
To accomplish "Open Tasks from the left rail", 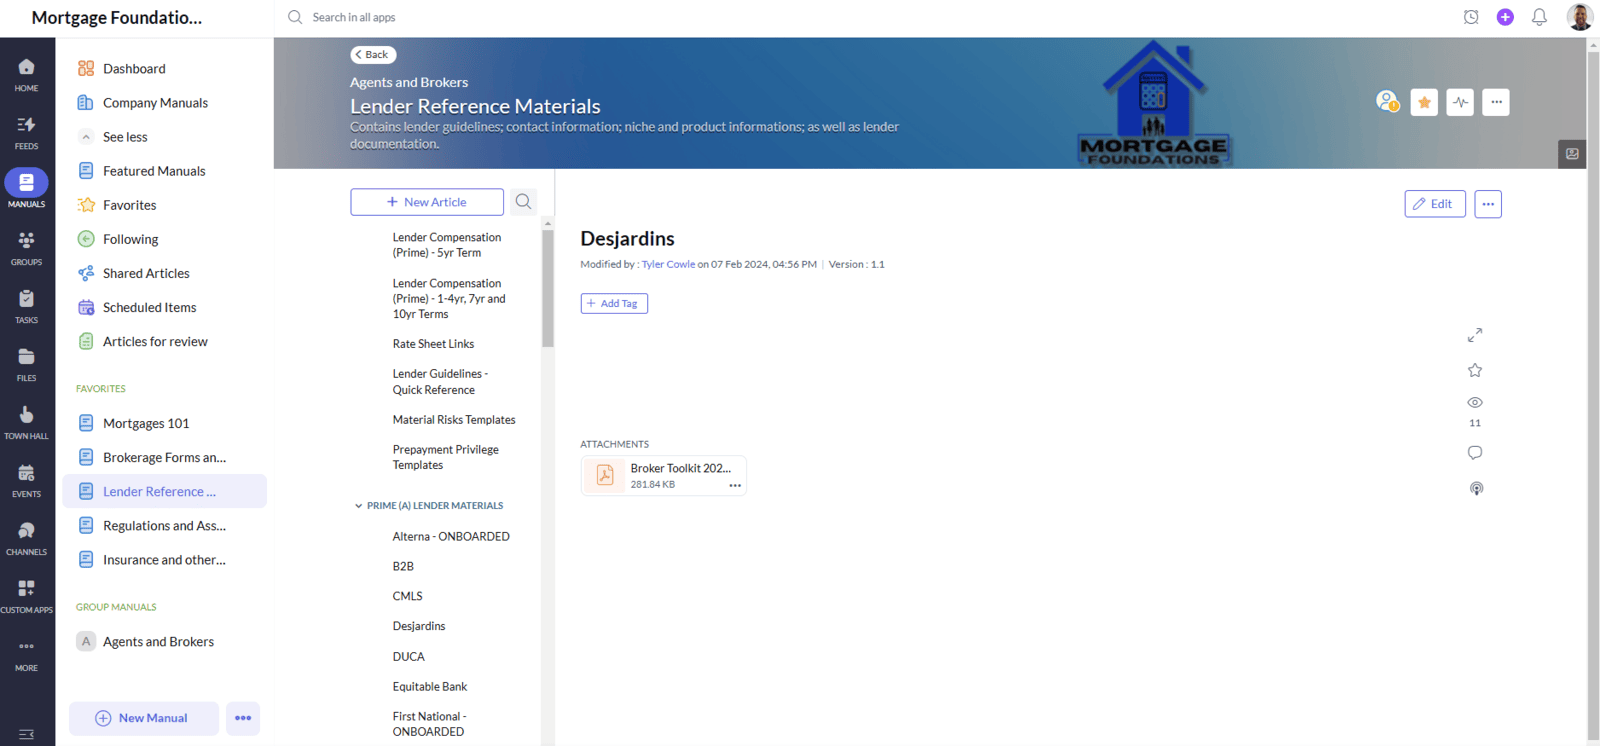I will tap(26, 306).
